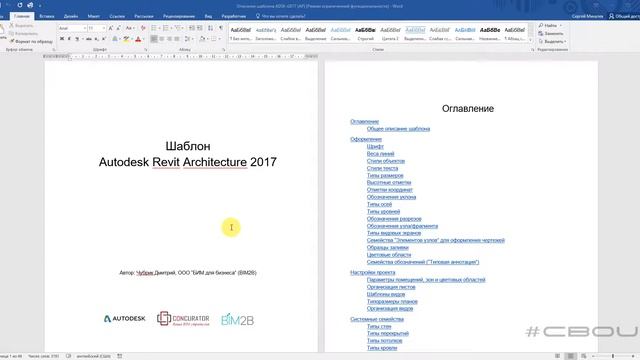Toggle strikethrough formatting
Image resolution: width=640 pixels, height=360 pixels.
[89, 39]
